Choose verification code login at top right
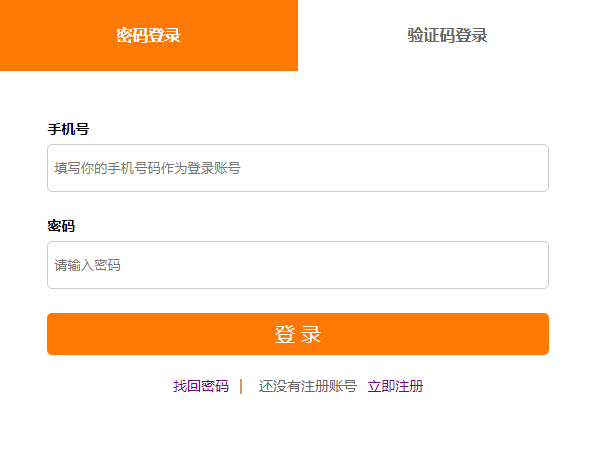Screen dimensions: 595x462 click(x=447, y=35)
